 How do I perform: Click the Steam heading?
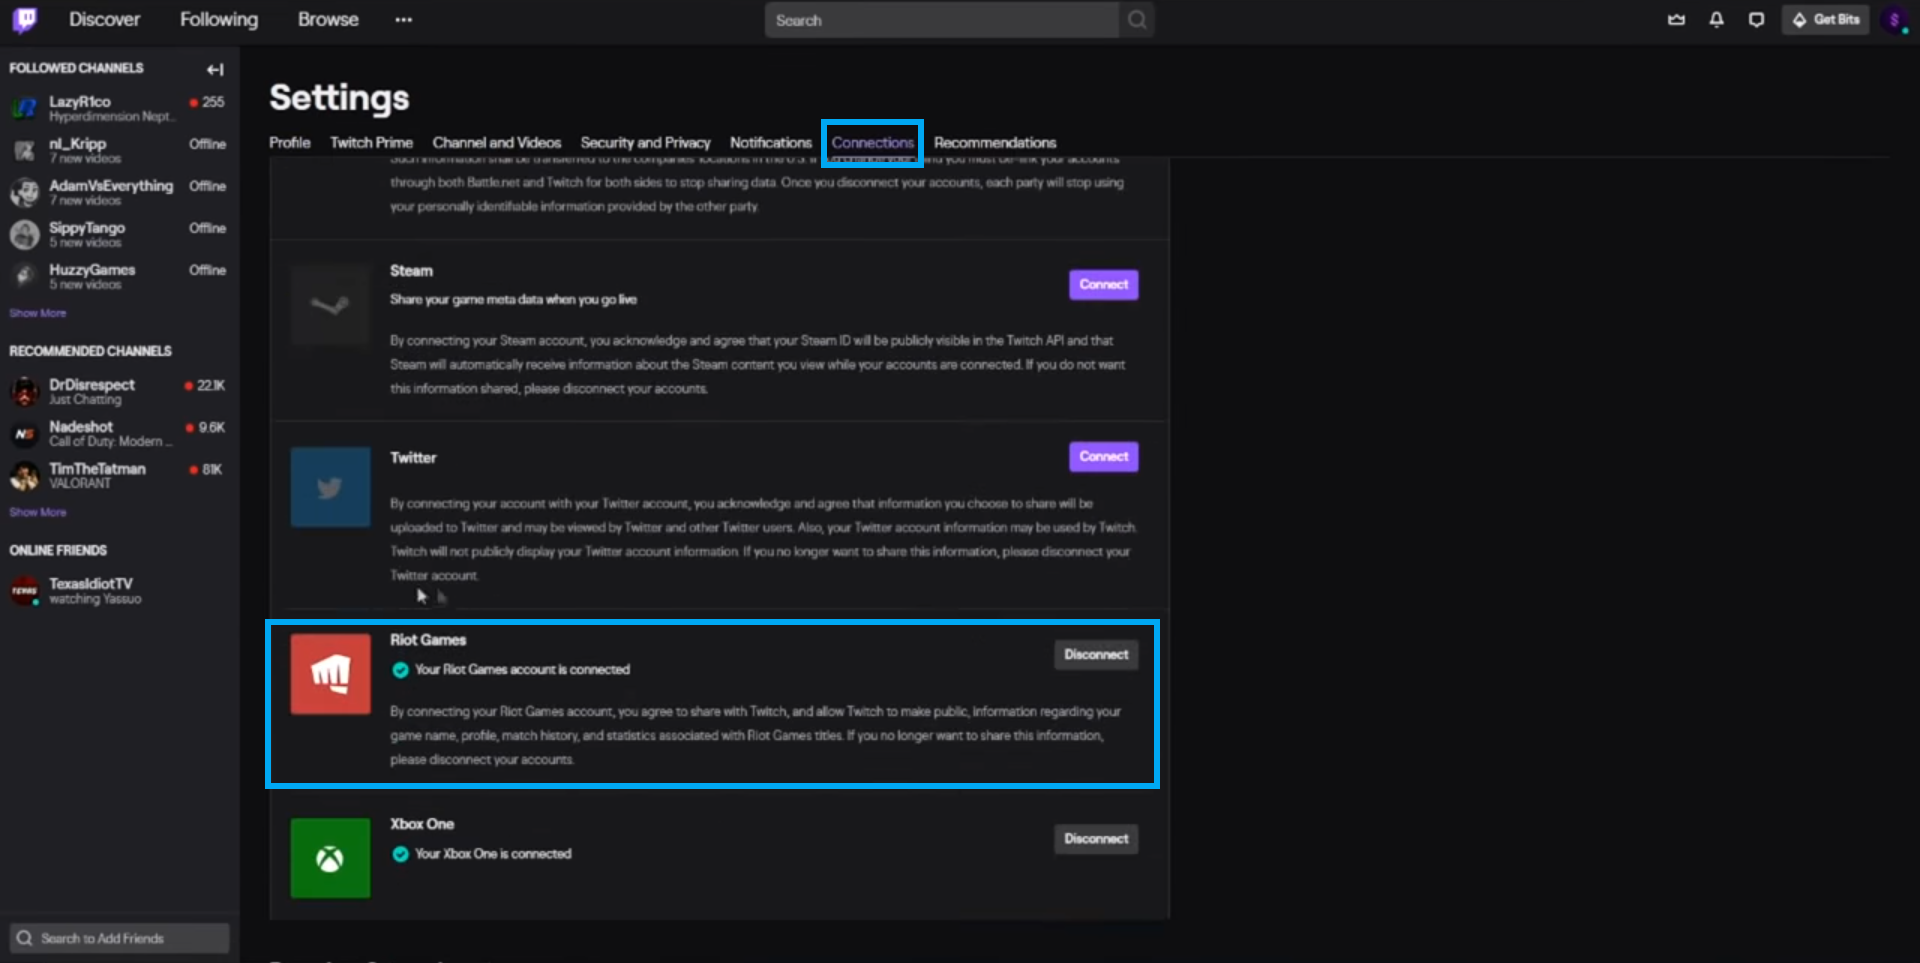[x=411, y=271]
